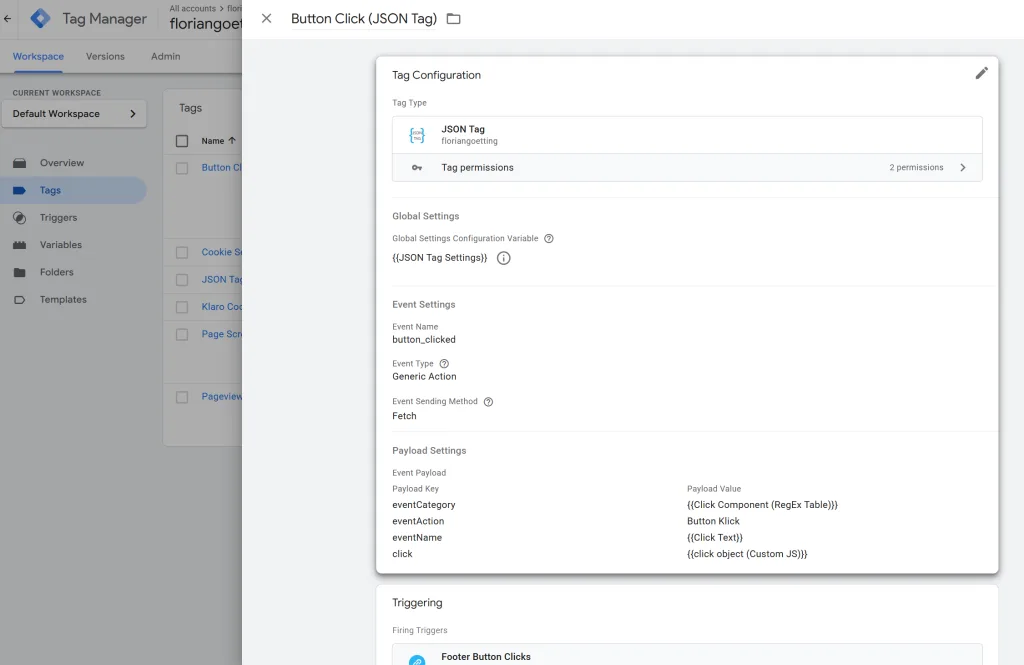Open help icon next to Event Type
Viewport: 1024px width, 665px height.
(444, 364)
